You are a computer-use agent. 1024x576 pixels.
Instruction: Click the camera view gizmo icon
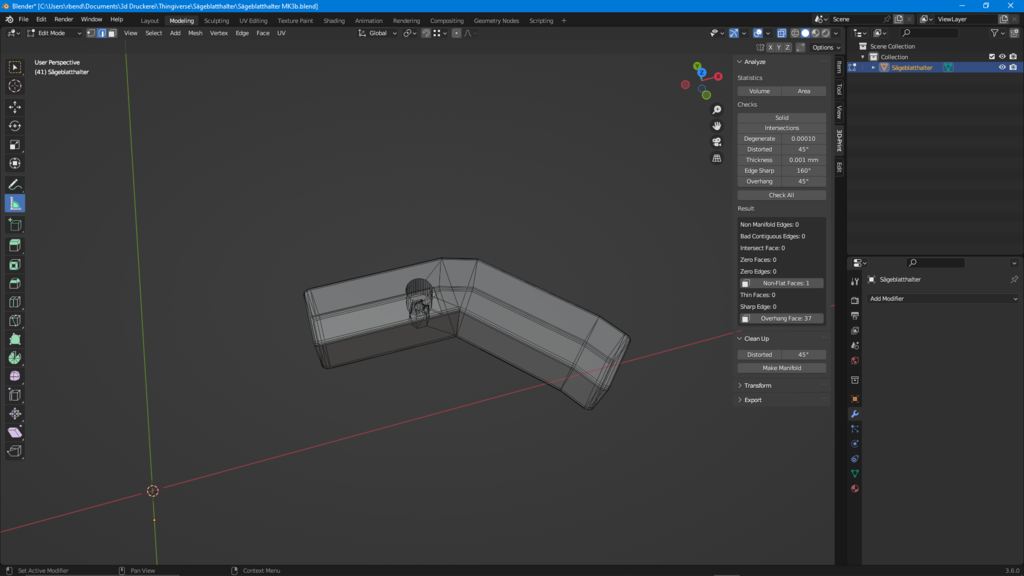pos(717,142)
